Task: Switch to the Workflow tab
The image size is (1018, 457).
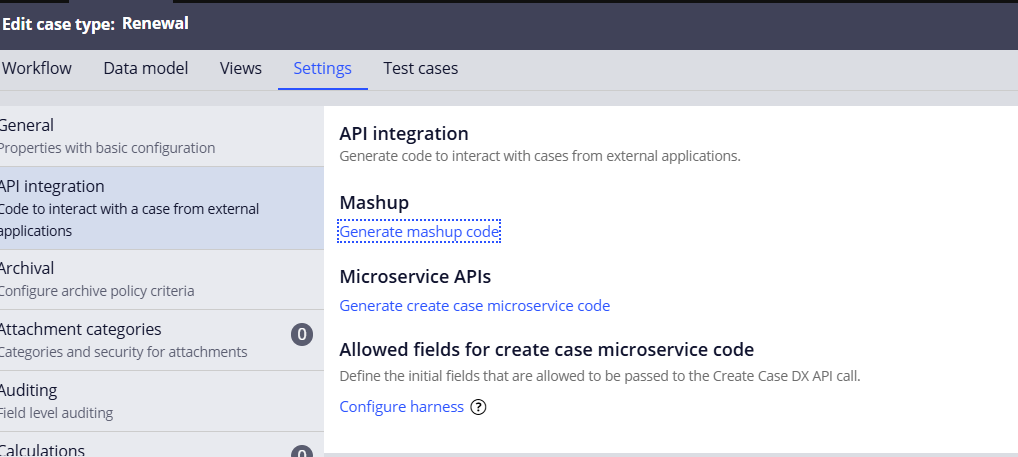Action: pyautogui.click(x=37, y=68)
